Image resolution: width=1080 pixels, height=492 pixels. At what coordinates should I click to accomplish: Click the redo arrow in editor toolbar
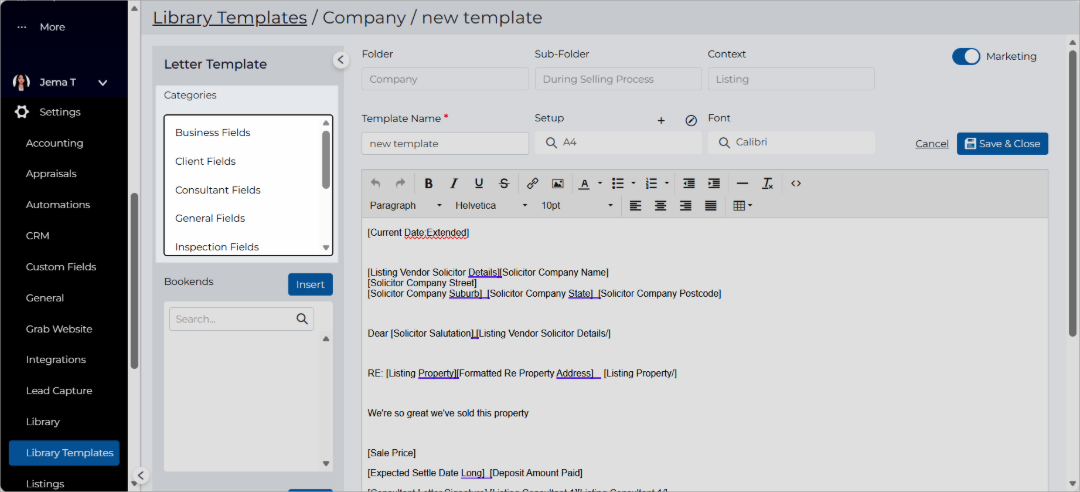click(399, 183)
